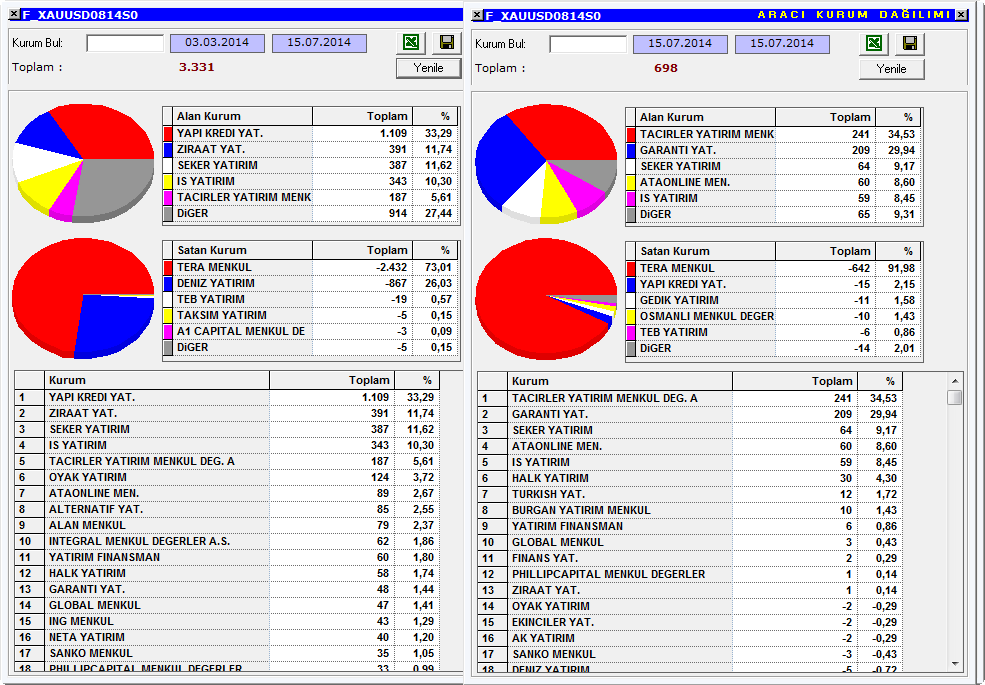
Task: Select ZIRAAT YAT. row in left list
Action: [227, 414]
